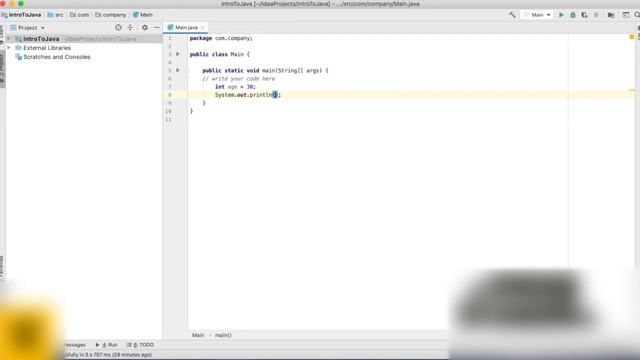640x360 pixels.
Task: Open the Project view selector dropdown
Action: 27,27
